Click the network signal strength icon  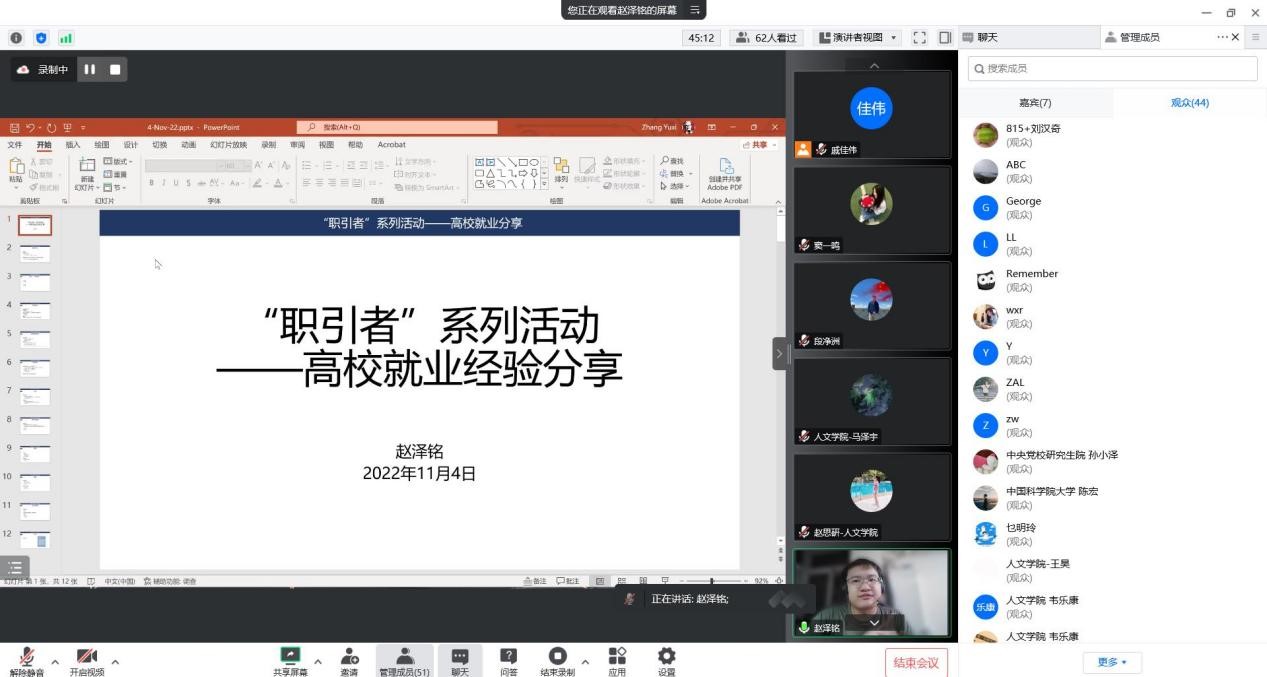click(66, 38)
